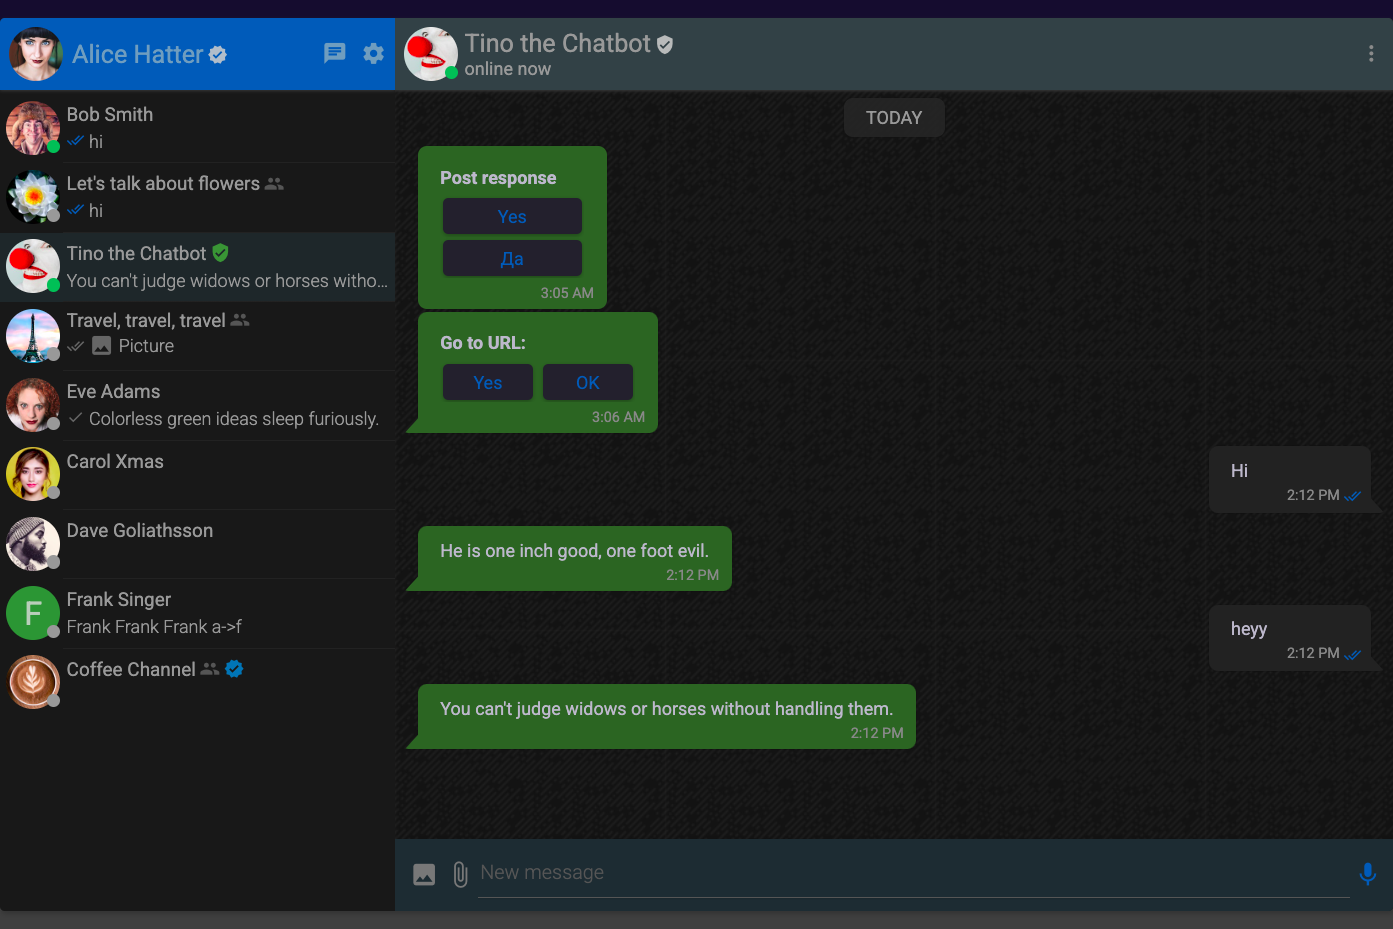Attach a file with paperclip icon

point(460,875)
